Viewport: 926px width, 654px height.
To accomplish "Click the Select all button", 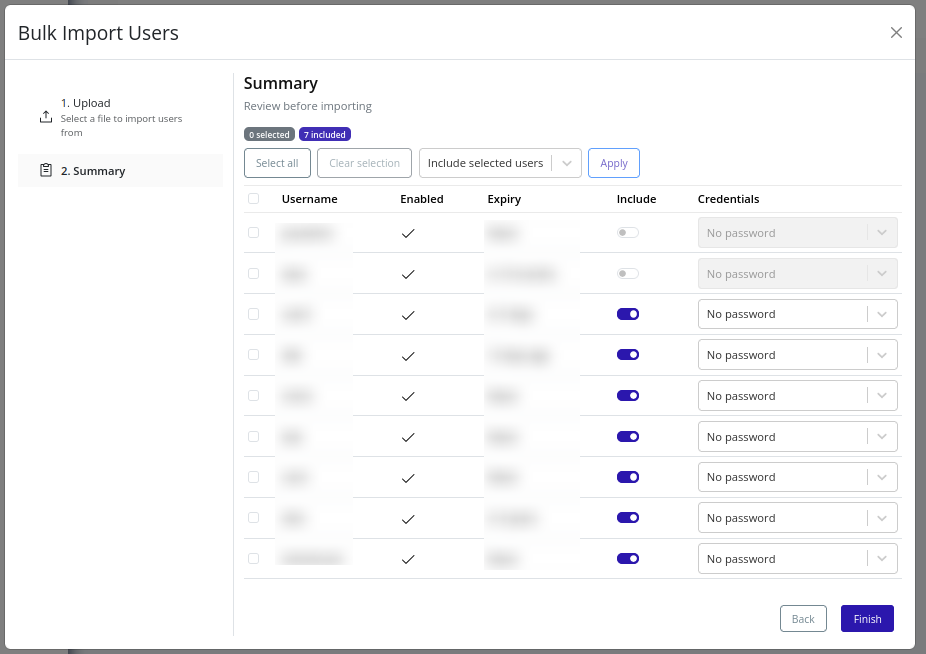I will (x=277, y=162).
